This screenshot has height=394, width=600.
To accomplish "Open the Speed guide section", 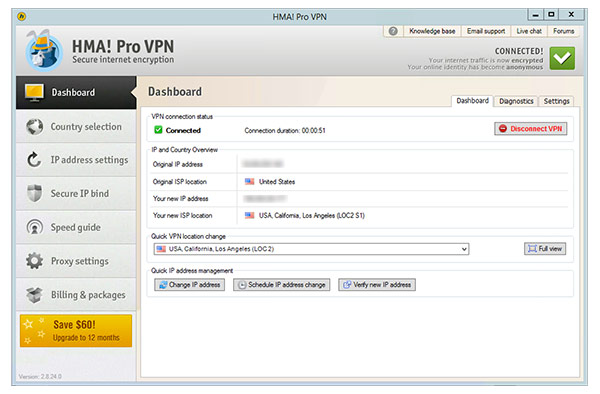I will [76, 227].
